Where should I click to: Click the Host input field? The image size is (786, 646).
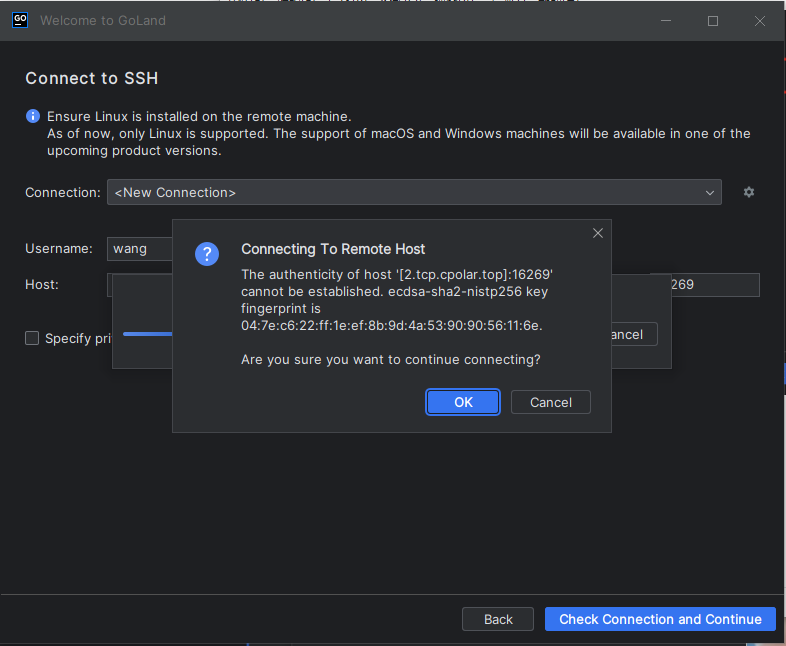click(140, 285)
